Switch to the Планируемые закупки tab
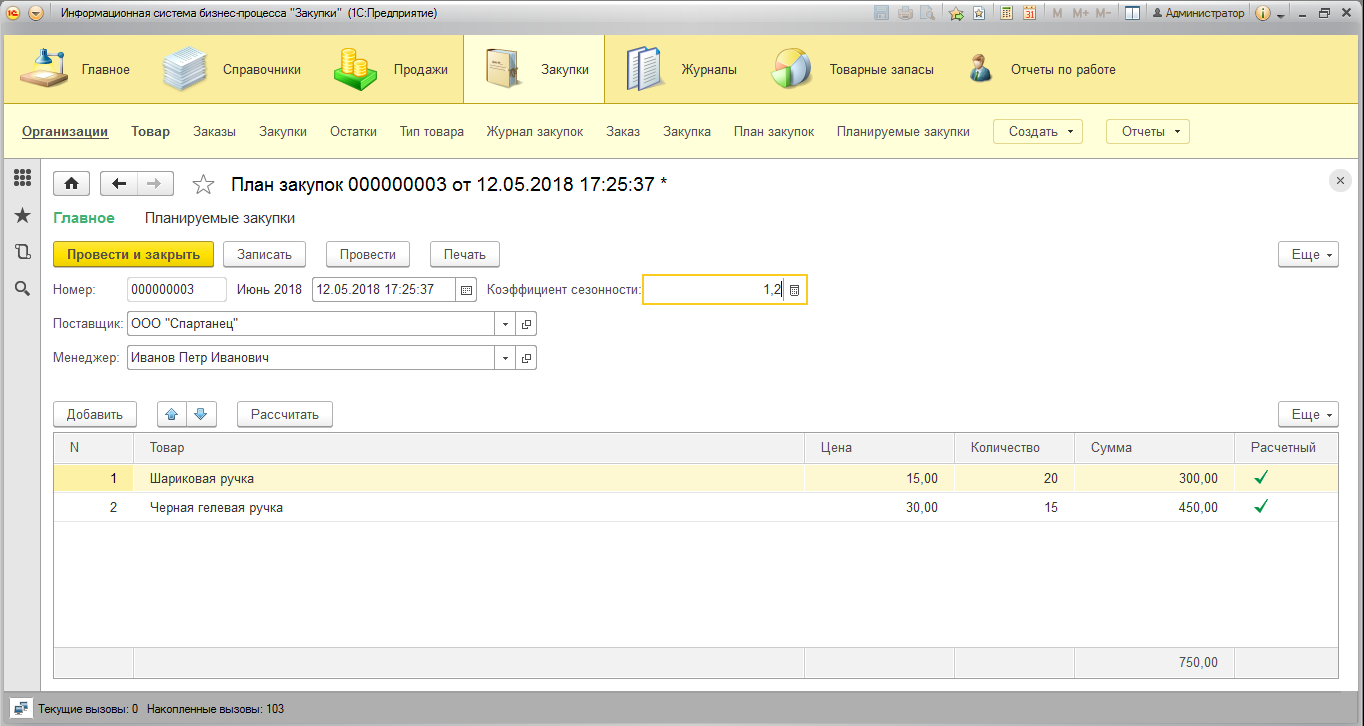 coord(219,218)
